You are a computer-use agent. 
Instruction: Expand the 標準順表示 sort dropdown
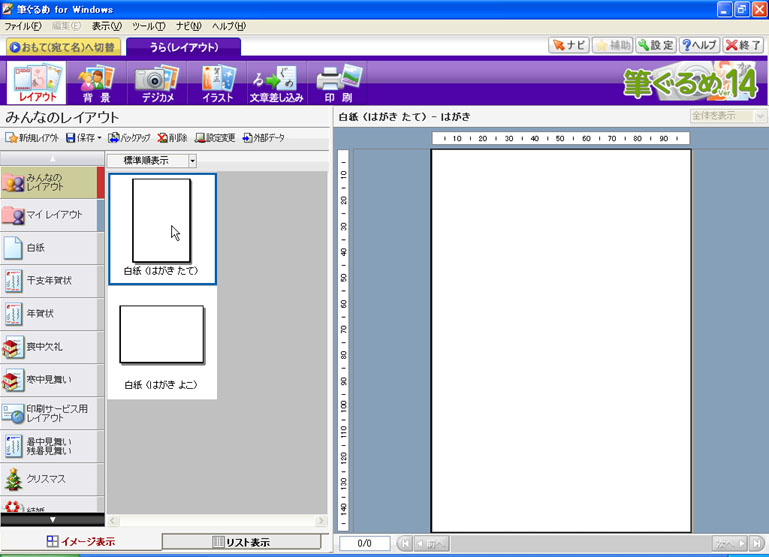point(192,160)
